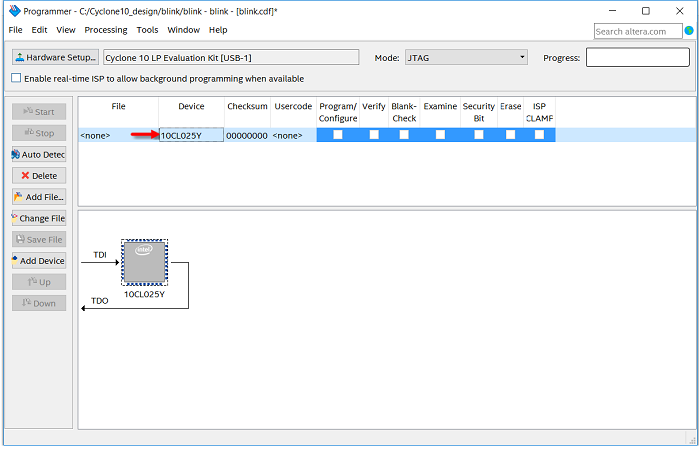Open the File menu
The width and height of the screenshot is (700, 449).
click(15, 30)
